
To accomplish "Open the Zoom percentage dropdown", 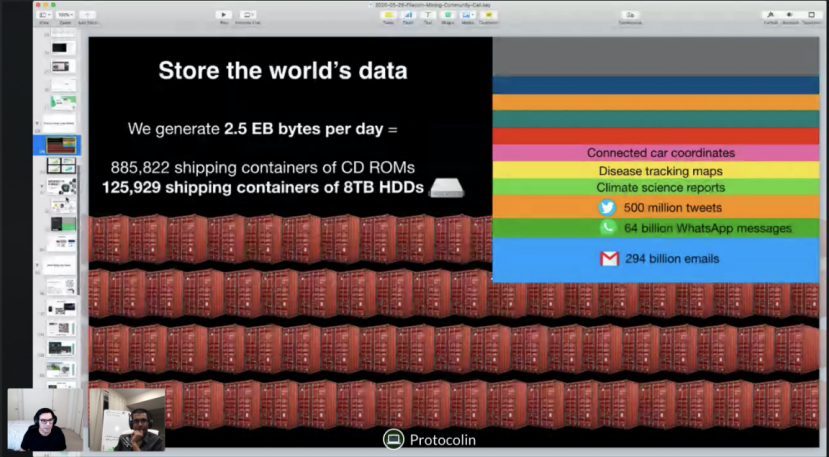I will 66,15.
